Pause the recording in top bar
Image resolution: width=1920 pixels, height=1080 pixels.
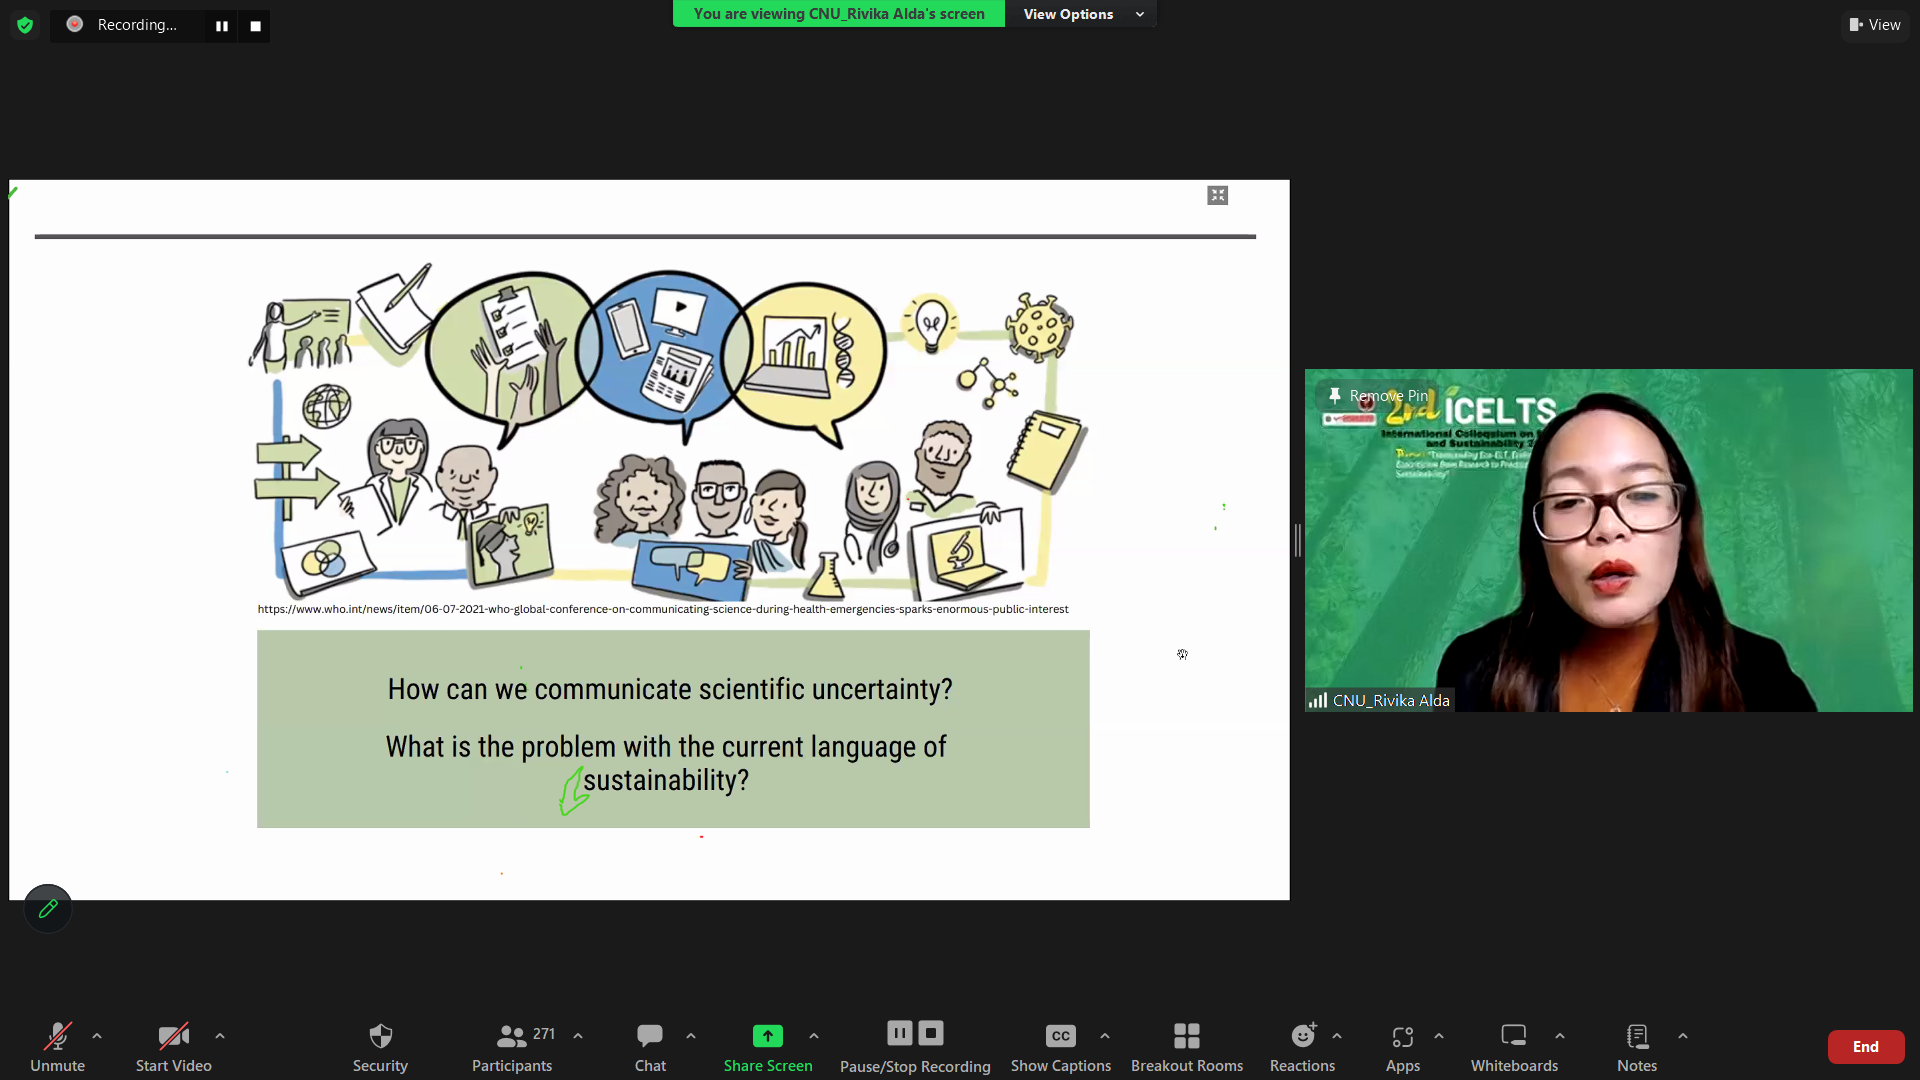coord(222,26)
